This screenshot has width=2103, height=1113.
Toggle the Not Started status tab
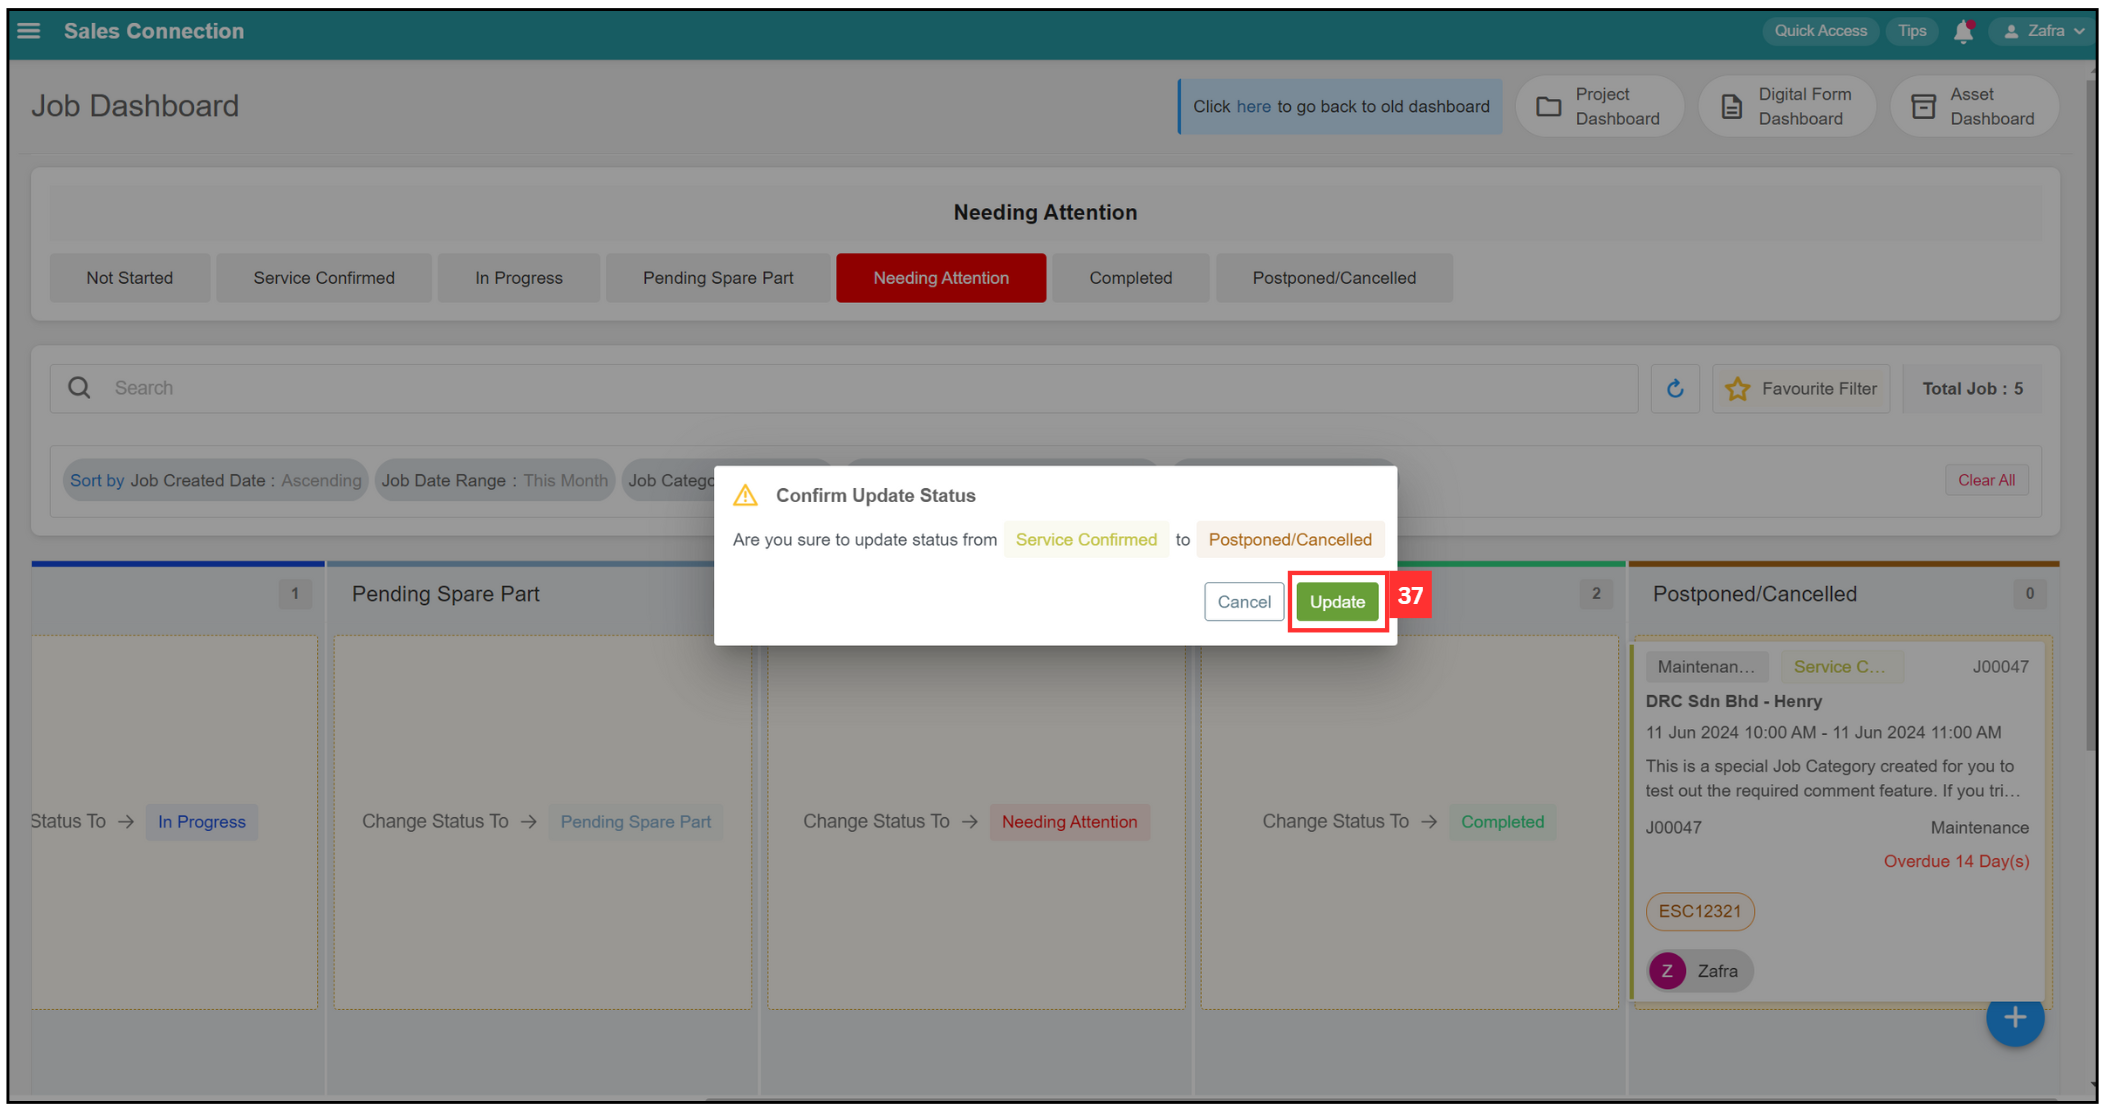[131, 278]
